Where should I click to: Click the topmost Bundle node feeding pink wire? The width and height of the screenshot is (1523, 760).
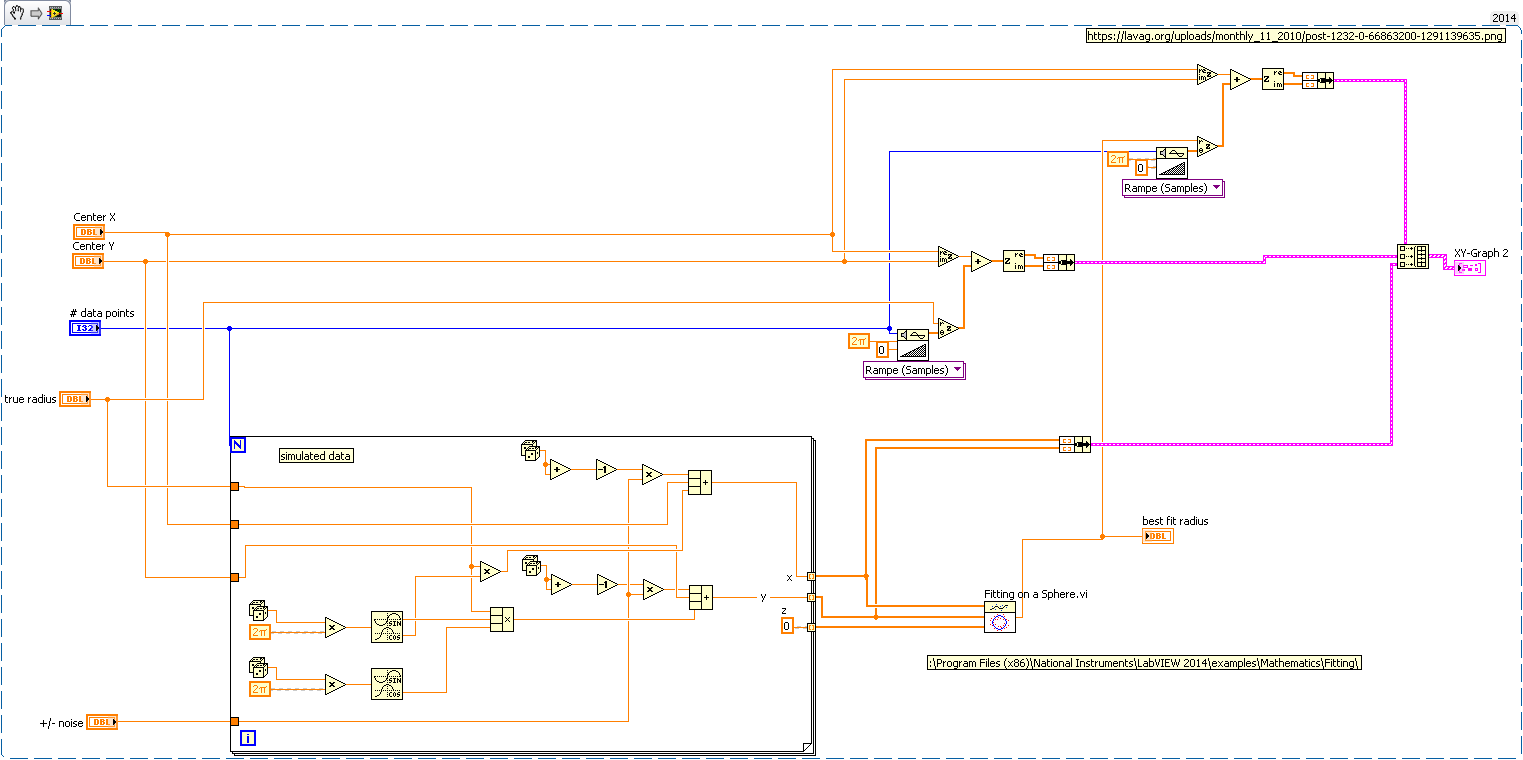(x=1318, y=80)
